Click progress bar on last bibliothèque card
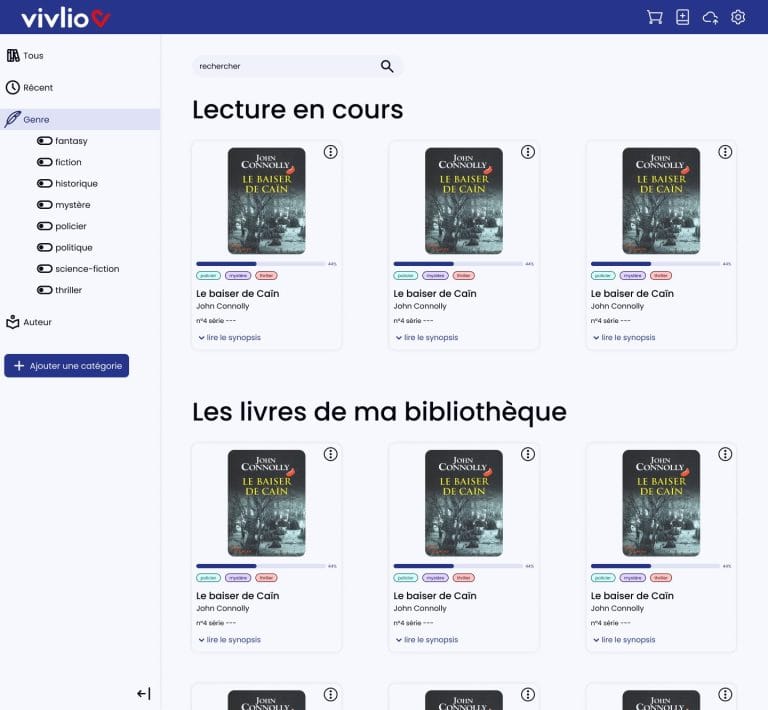This screenshot has width=768, height=710. pos(655,566)
